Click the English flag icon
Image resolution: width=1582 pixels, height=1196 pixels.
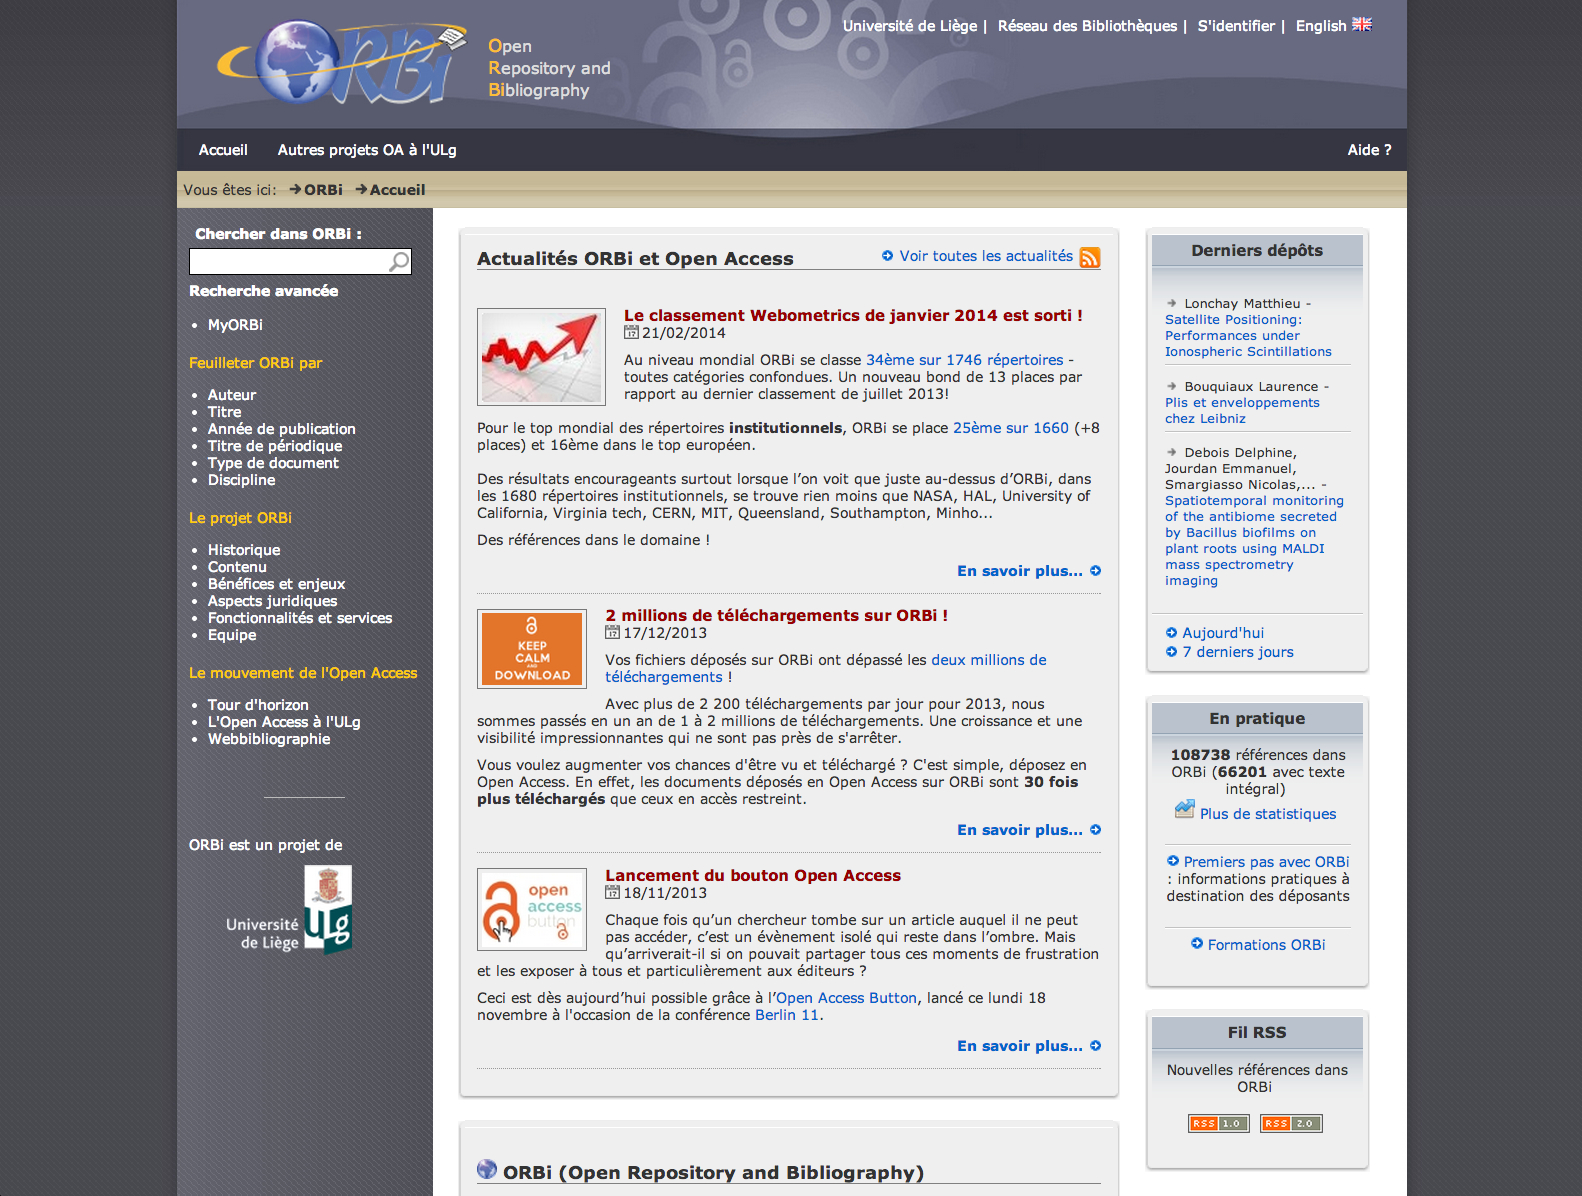coord(1362,25)
